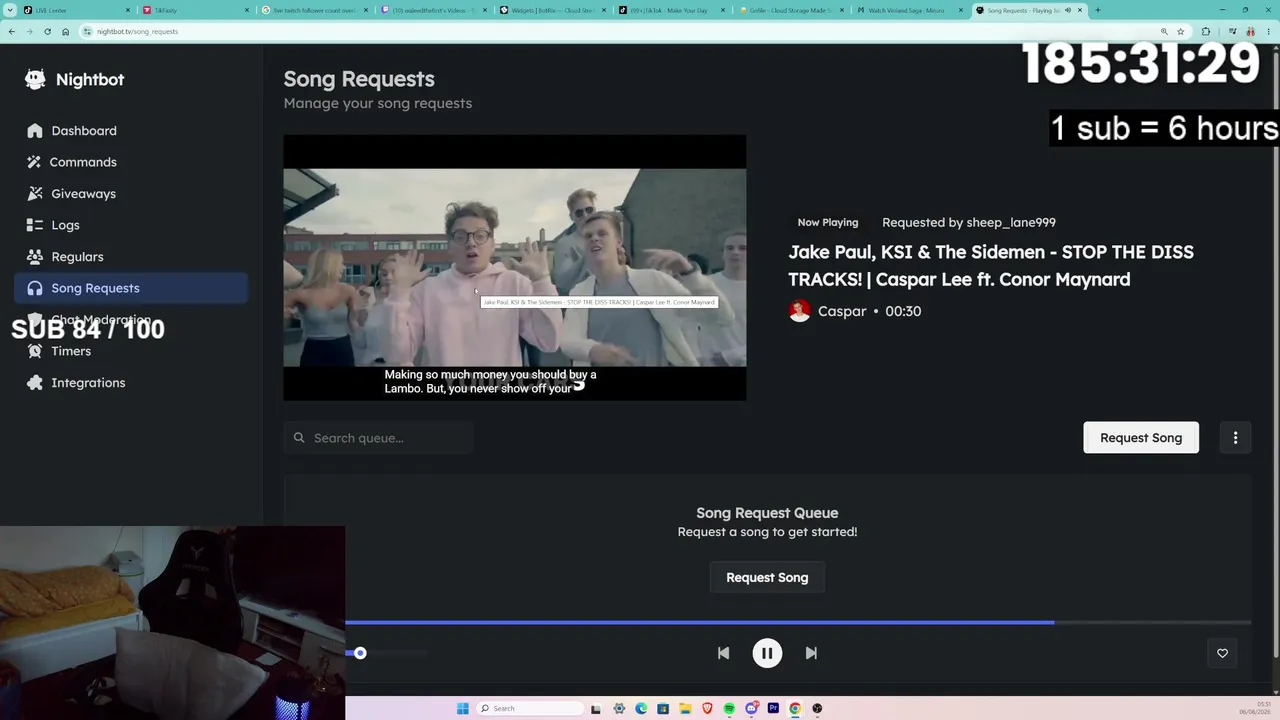Image resolution: width=1280 pixels, height=720 pixels.
Task: Click the Dashboard home icon
Action: coord(35,131)
